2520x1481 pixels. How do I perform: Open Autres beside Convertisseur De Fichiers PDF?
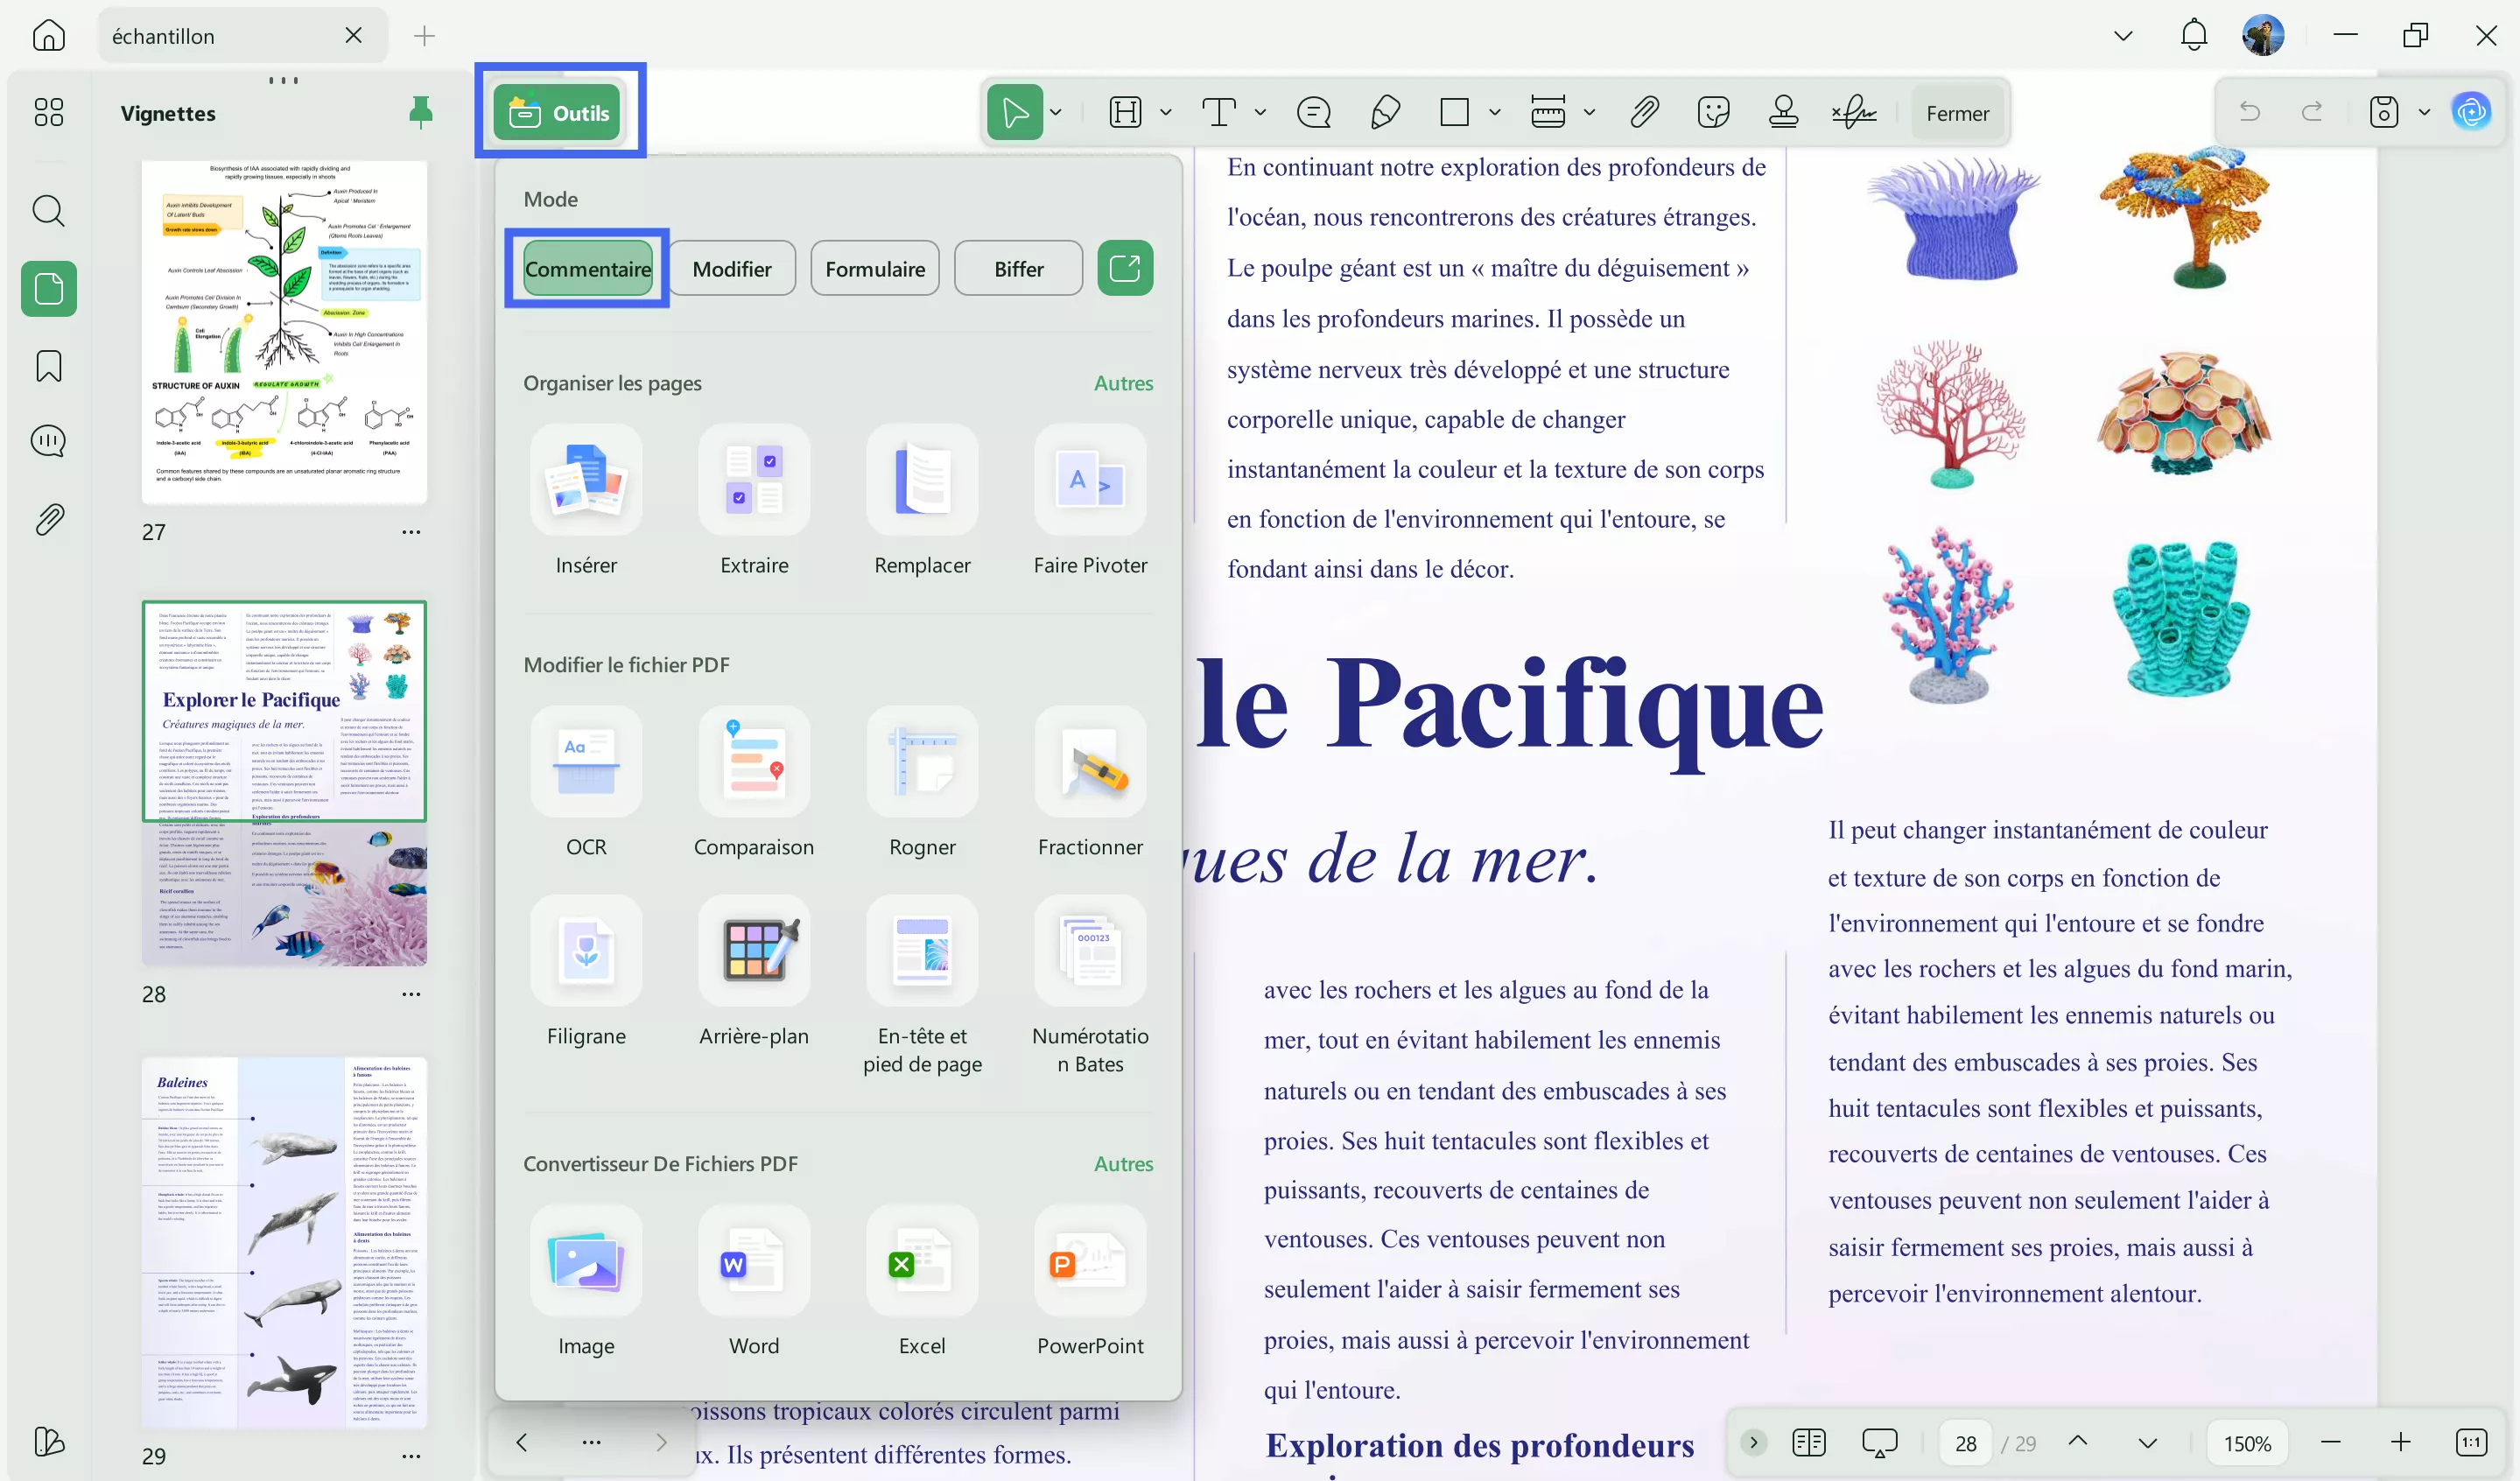(1123, 1163)
